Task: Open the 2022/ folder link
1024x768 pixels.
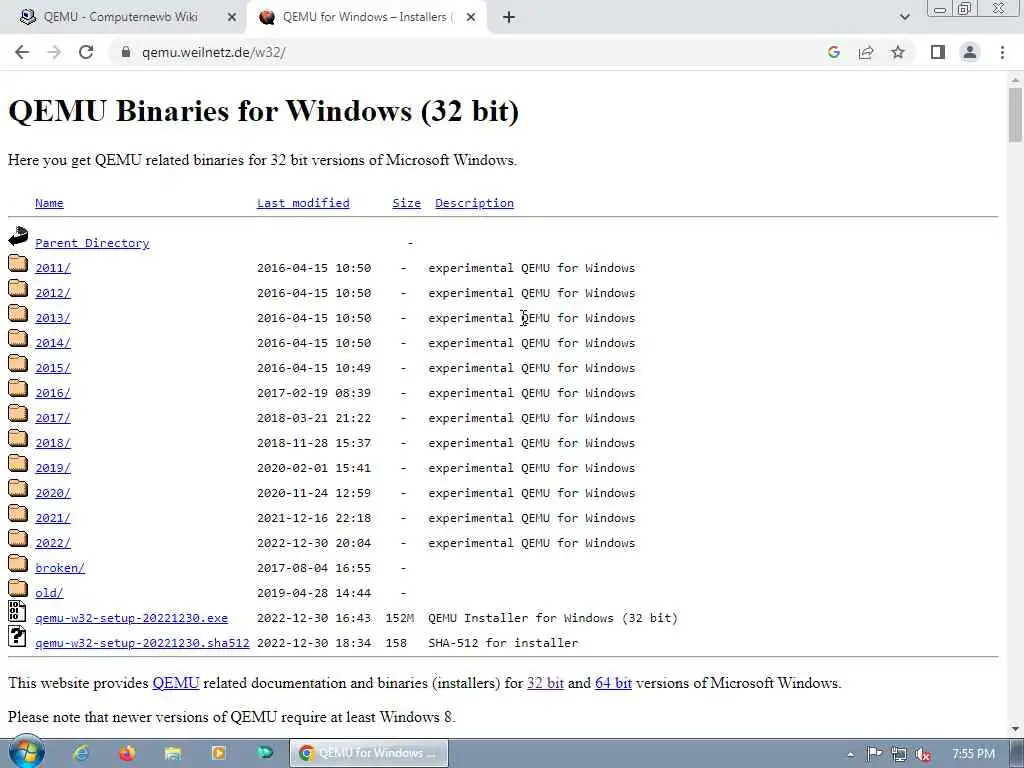Action: tap(52, 543)
